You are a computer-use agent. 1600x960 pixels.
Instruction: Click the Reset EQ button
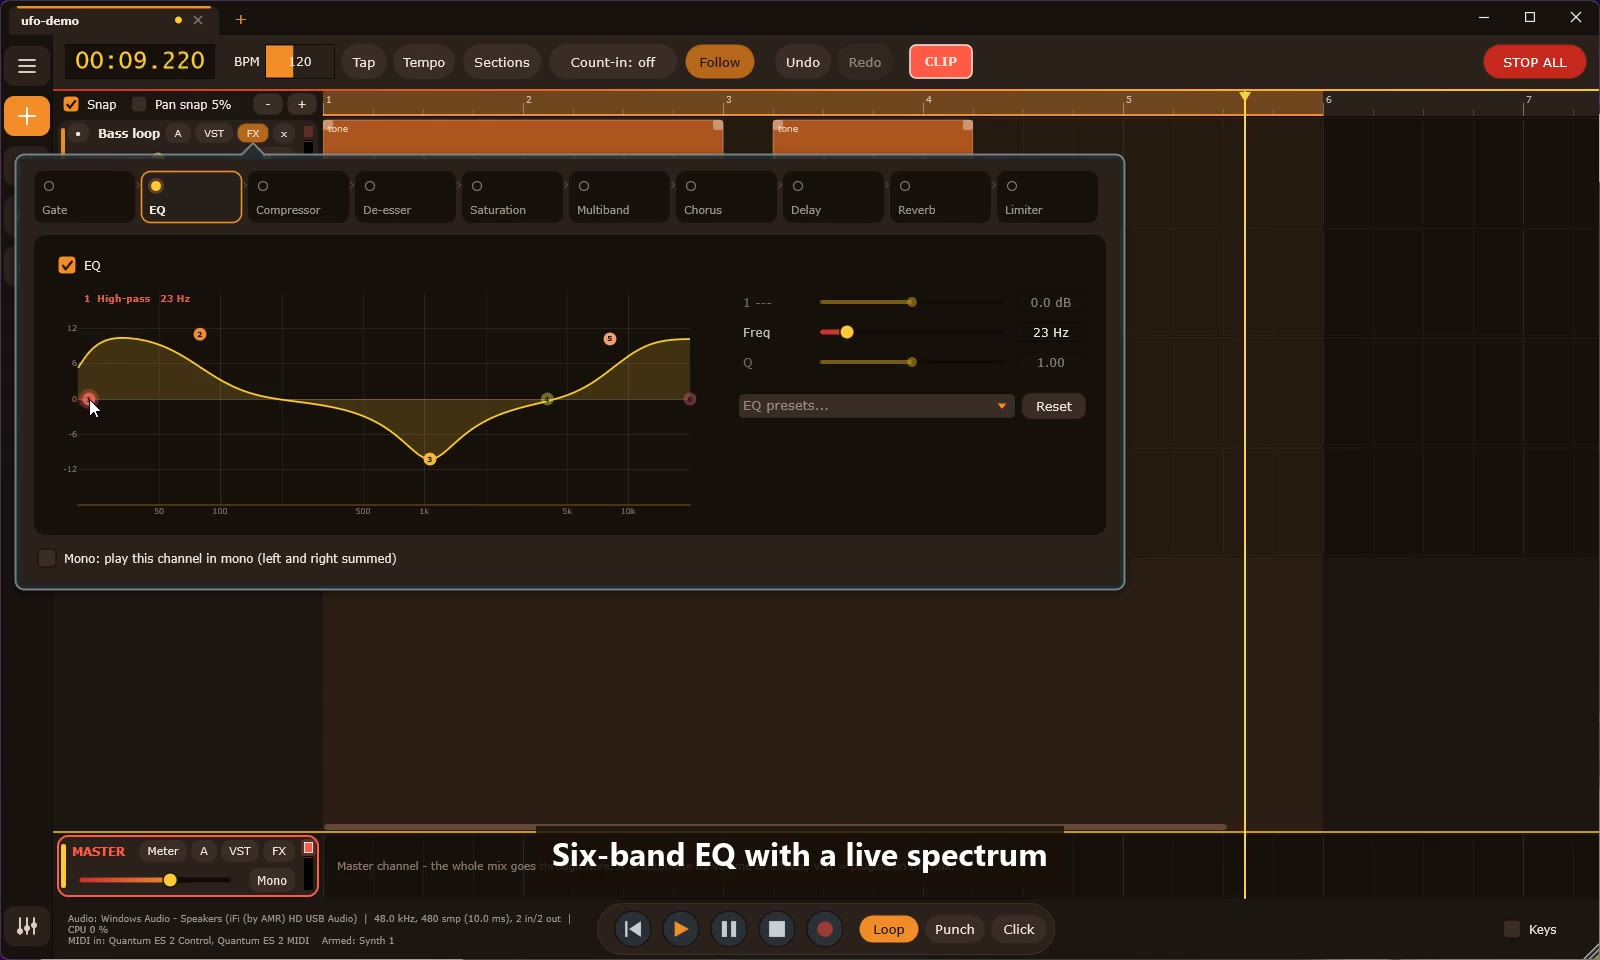1054,406
